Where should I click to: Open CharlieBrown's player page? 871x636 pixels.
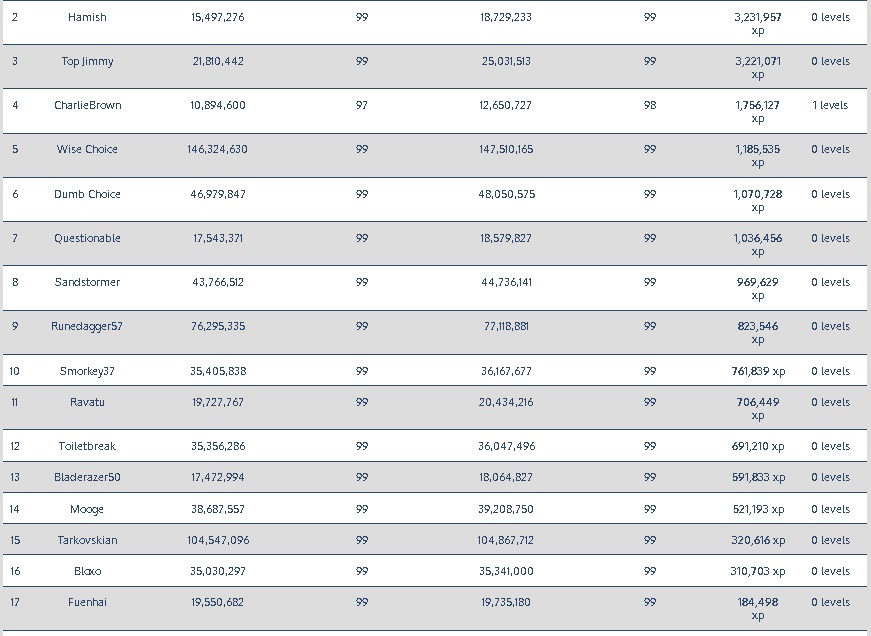(87, 105)
